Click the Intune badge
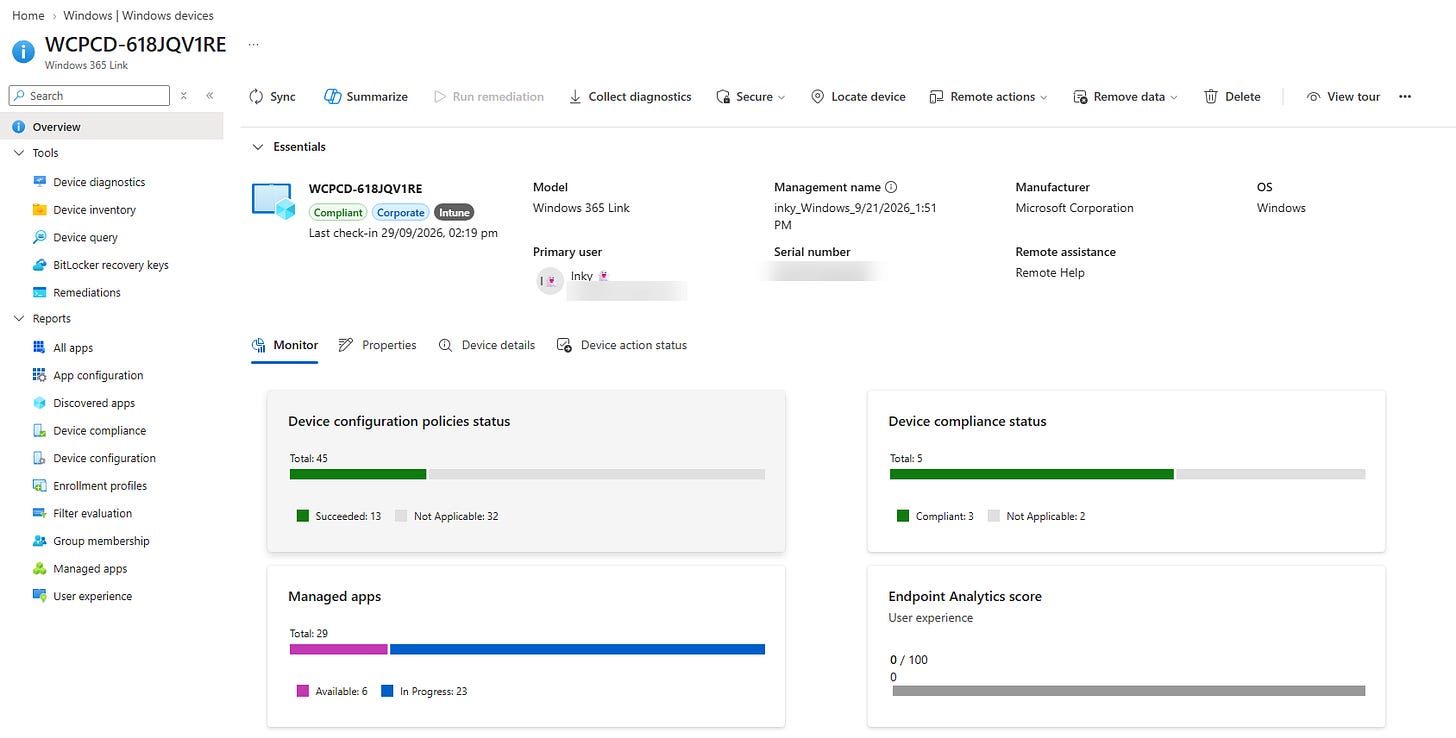This screenshot has height=738, width=1456. point(454,213)
